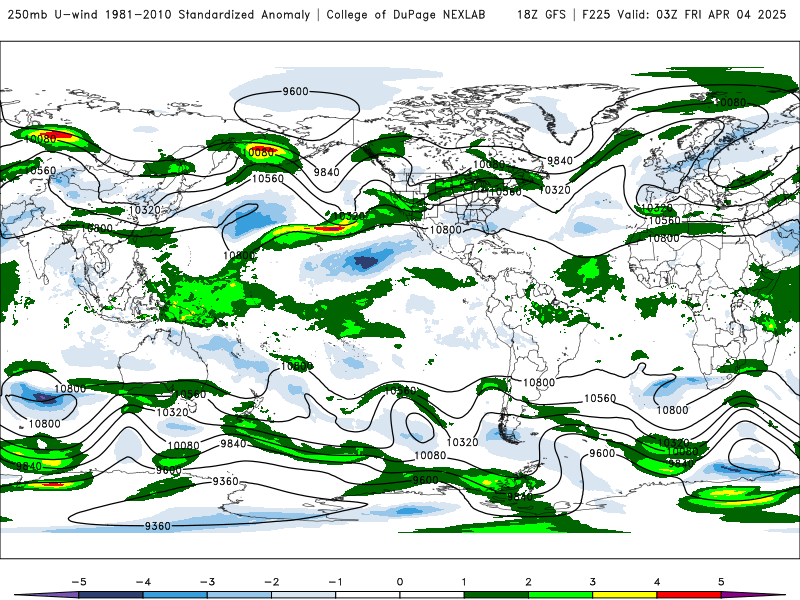Click the "College of DuPage NEXLAB" text
Screen dimensions: 800x600
[406, 14]
